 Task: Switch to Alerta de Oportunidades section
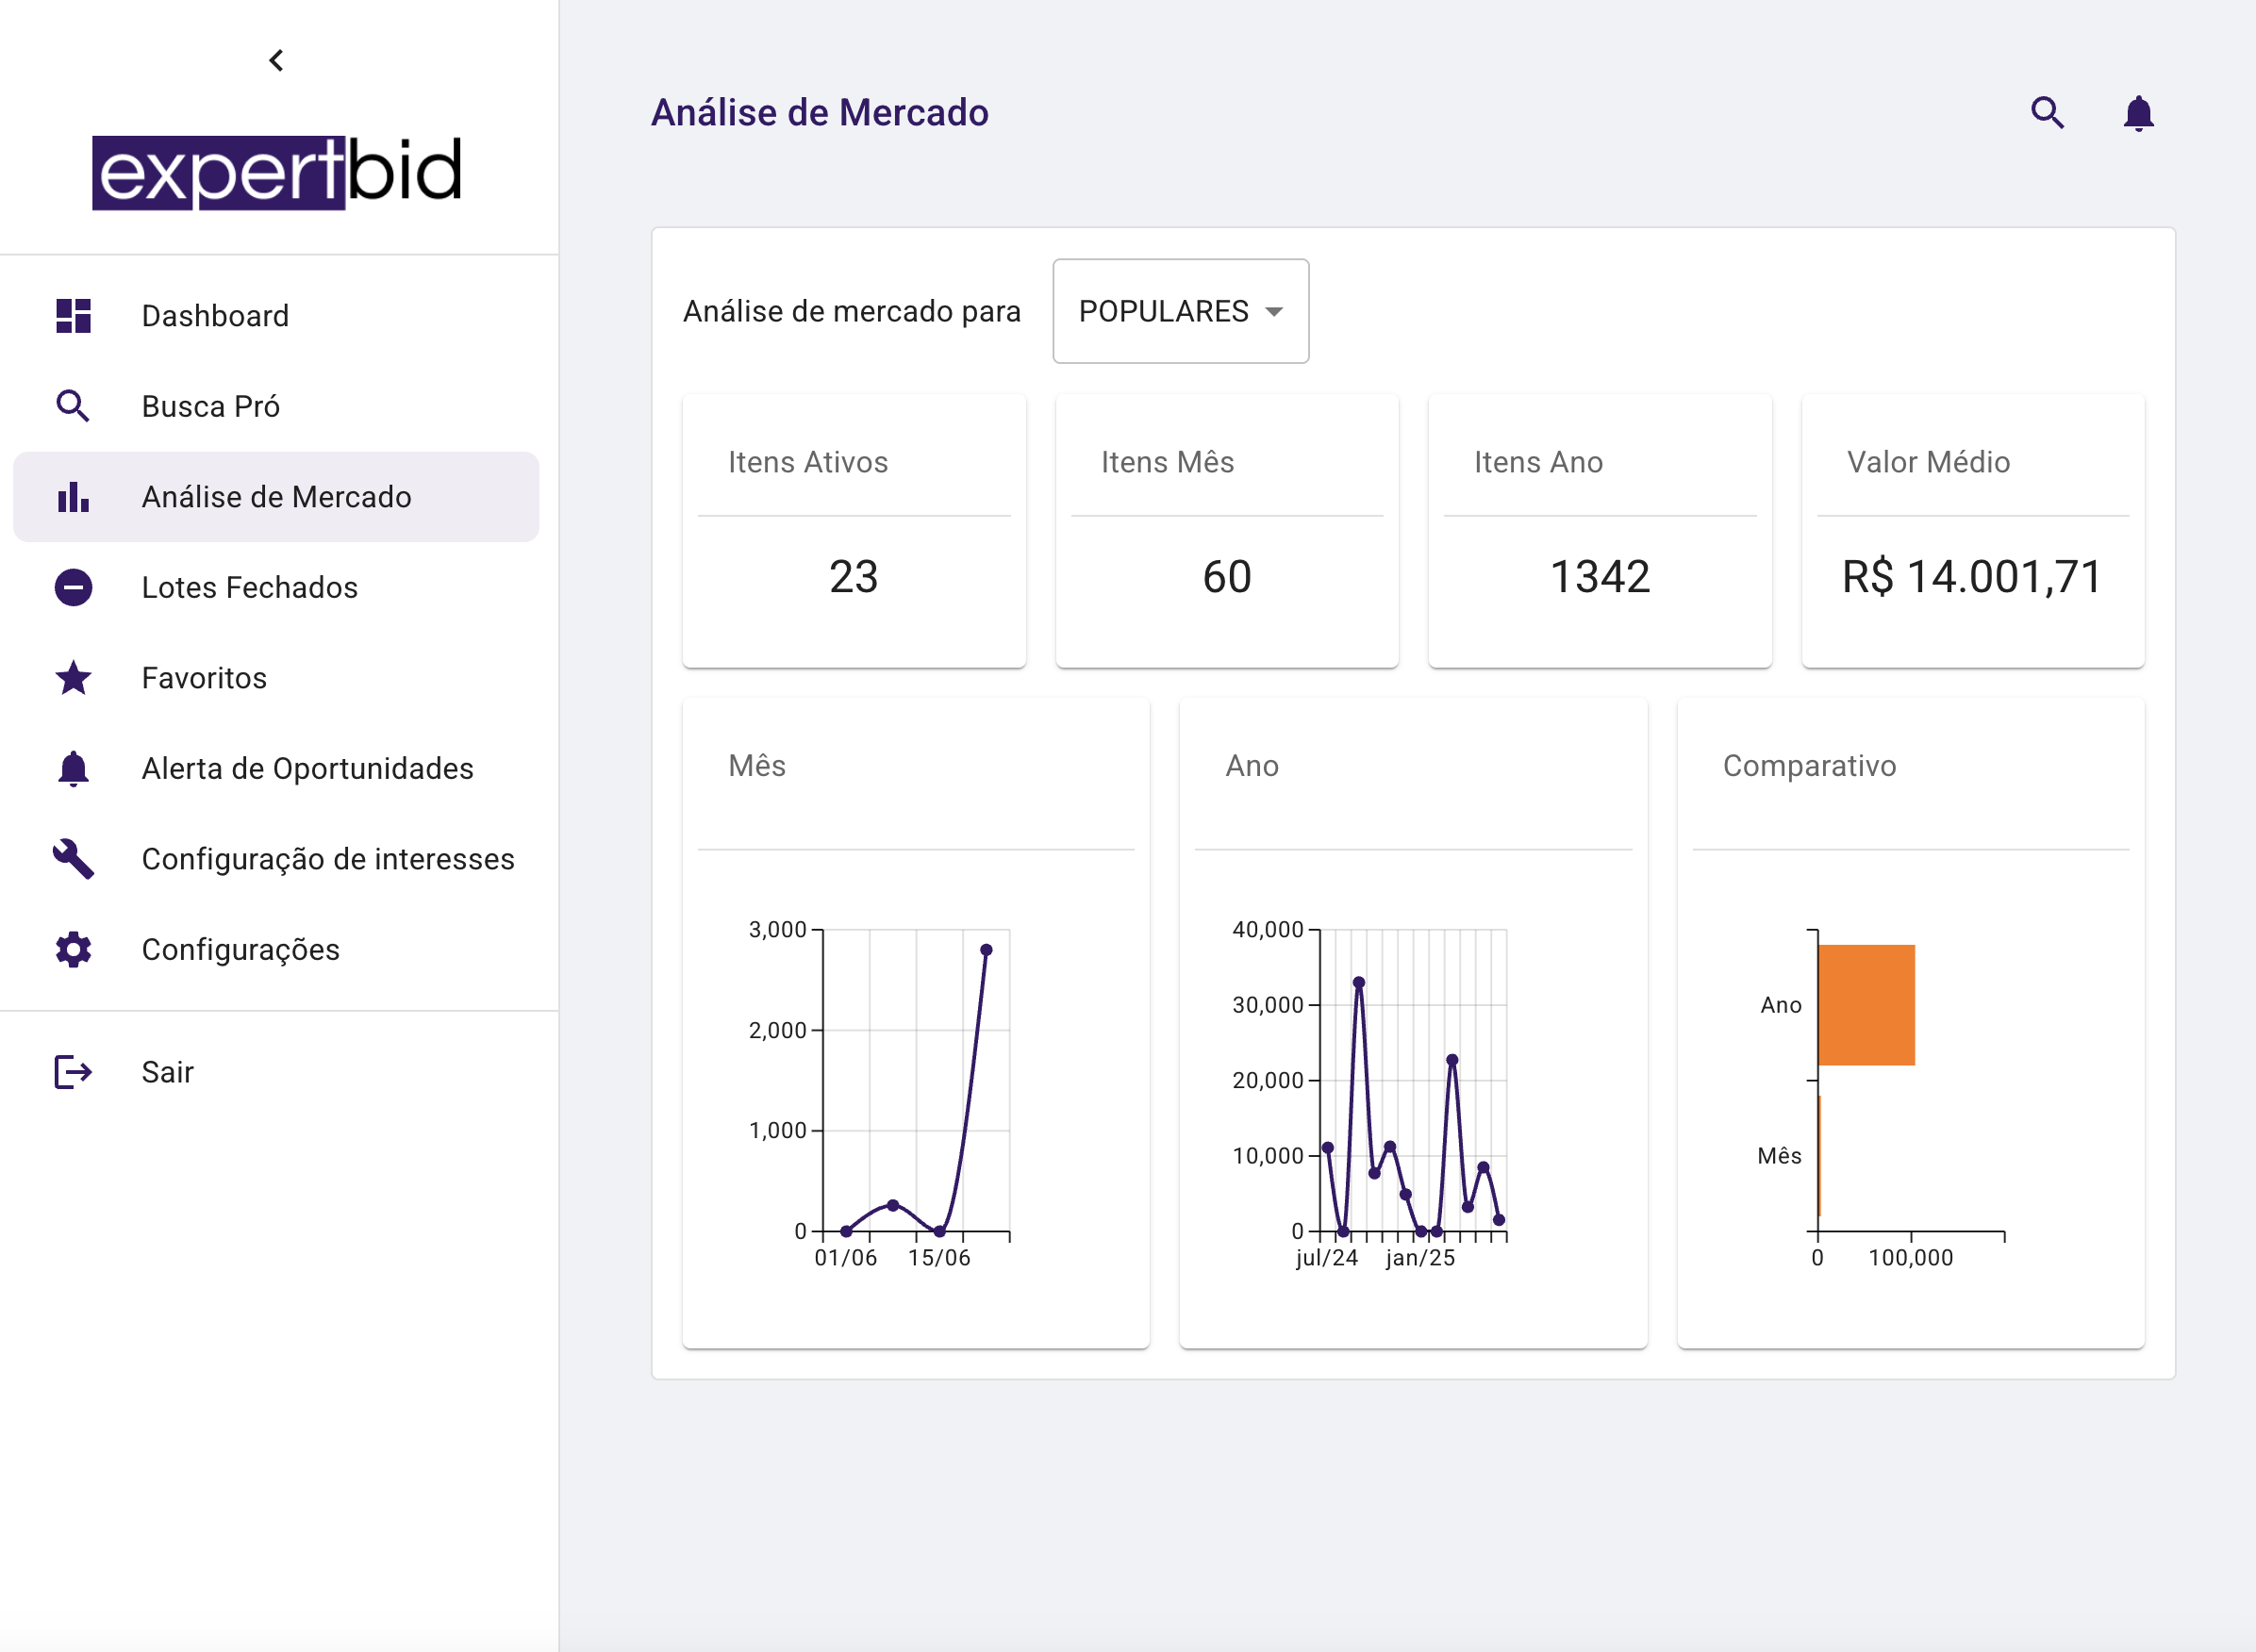[x=308, y=768]
